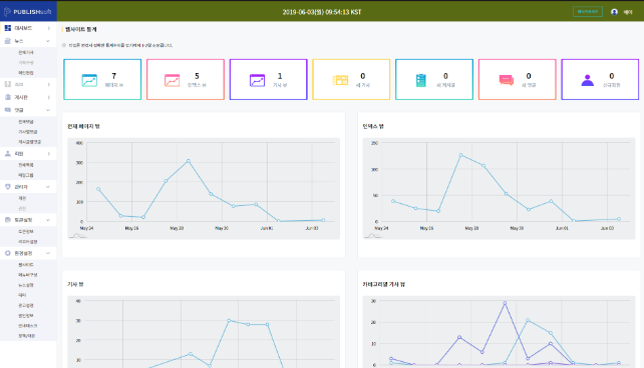The image size is (644, 368).
Task: Click the shield icon for 관리자 menu
Action: click(x=7, y=186)
